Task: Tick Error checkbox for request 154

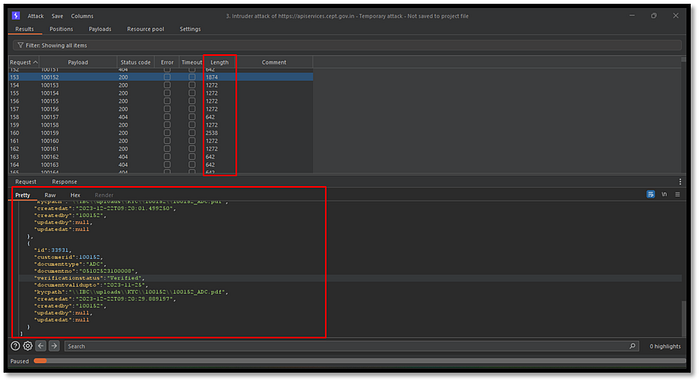Action: [x=167, y=85]
